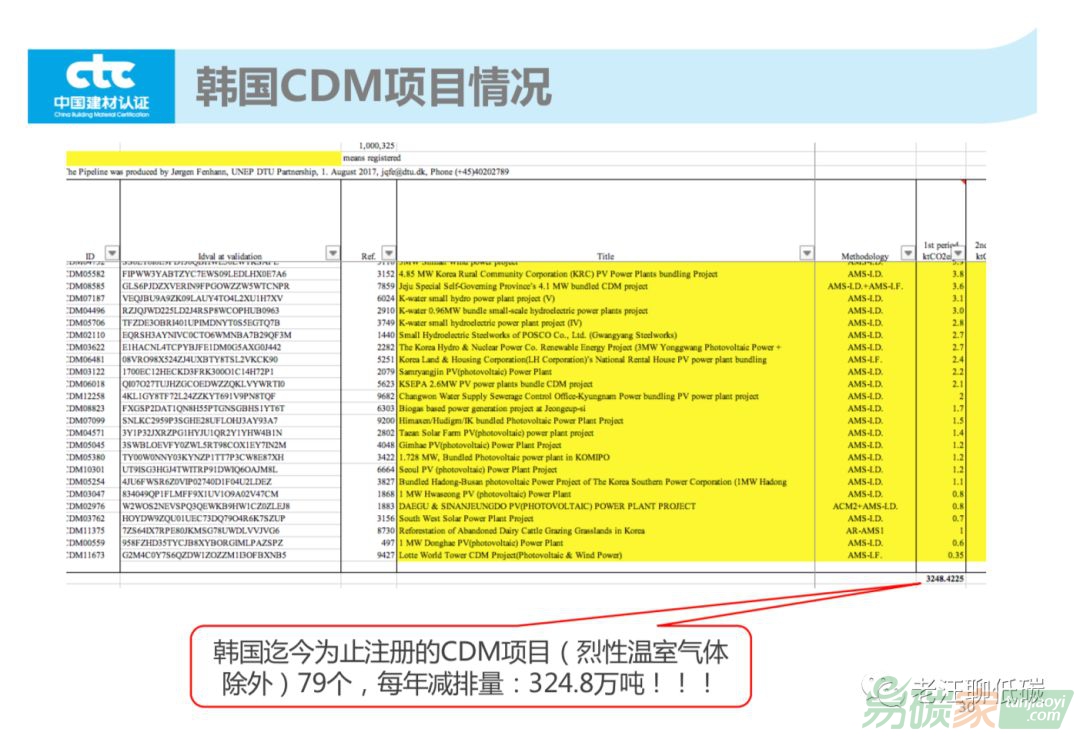Screen dimensions: 1080x739
Task: Click the red comment indicator on the ktCO2e column
Action: coord(963,182)
